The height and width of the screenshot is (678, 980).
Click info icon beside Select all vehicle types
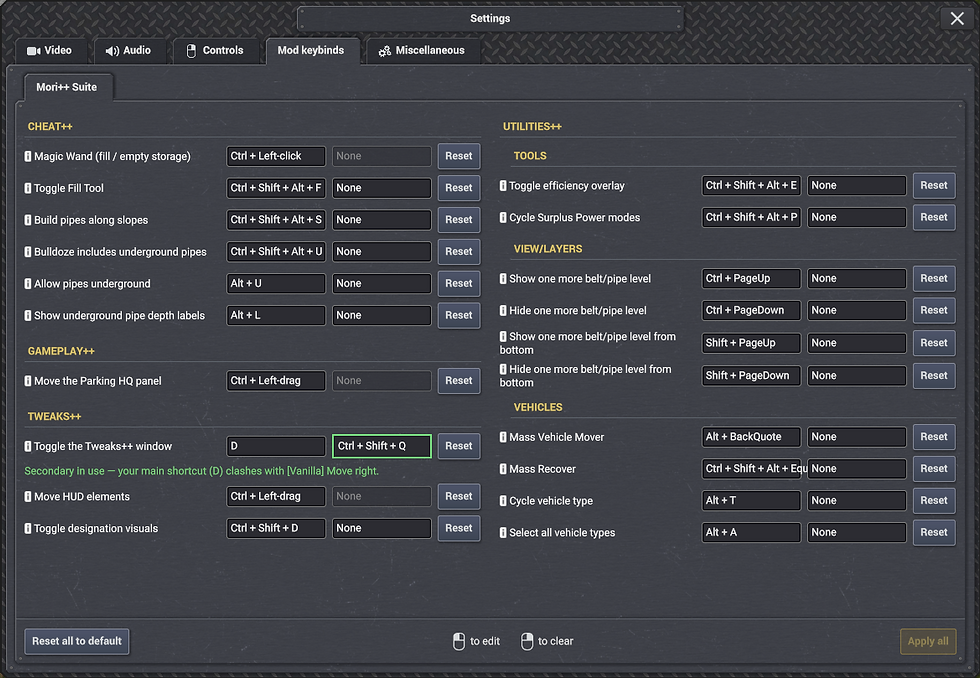pos(503,532)
